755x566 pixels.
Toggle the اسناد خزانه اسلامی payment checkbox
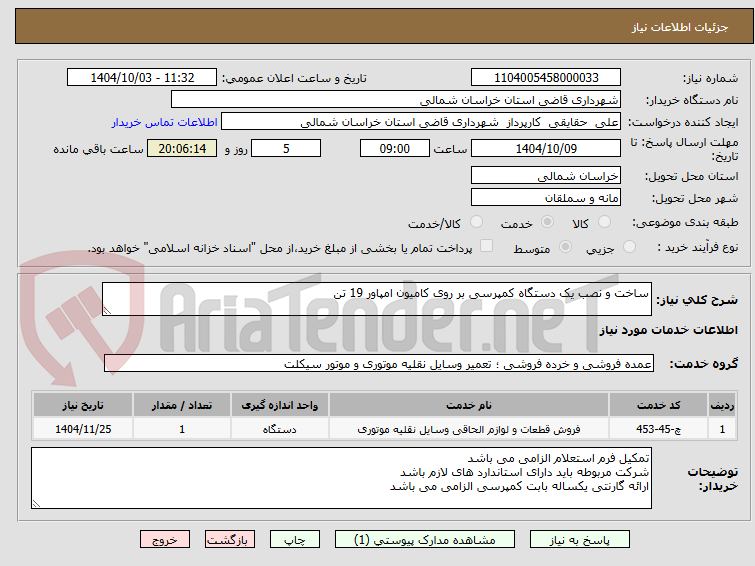[x=486, y=246]
